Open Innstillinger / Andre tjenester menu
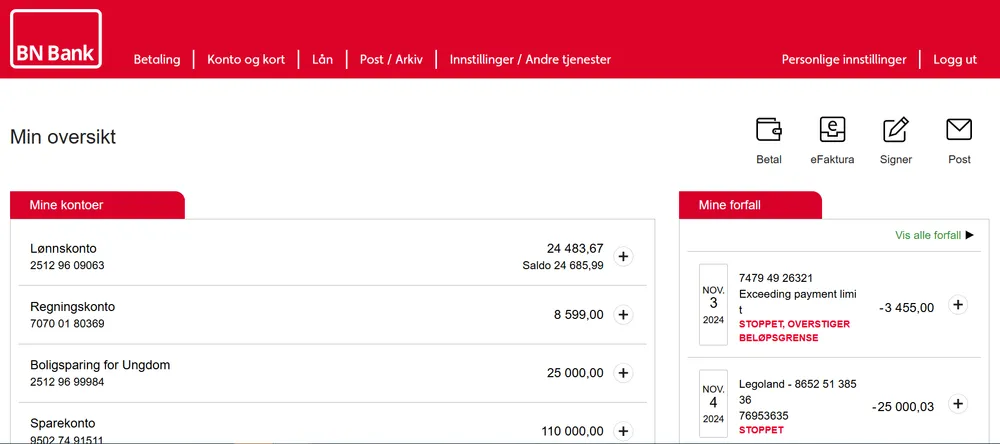The width and height of the screenshot is (1000, 444). (x=530, y=59)
